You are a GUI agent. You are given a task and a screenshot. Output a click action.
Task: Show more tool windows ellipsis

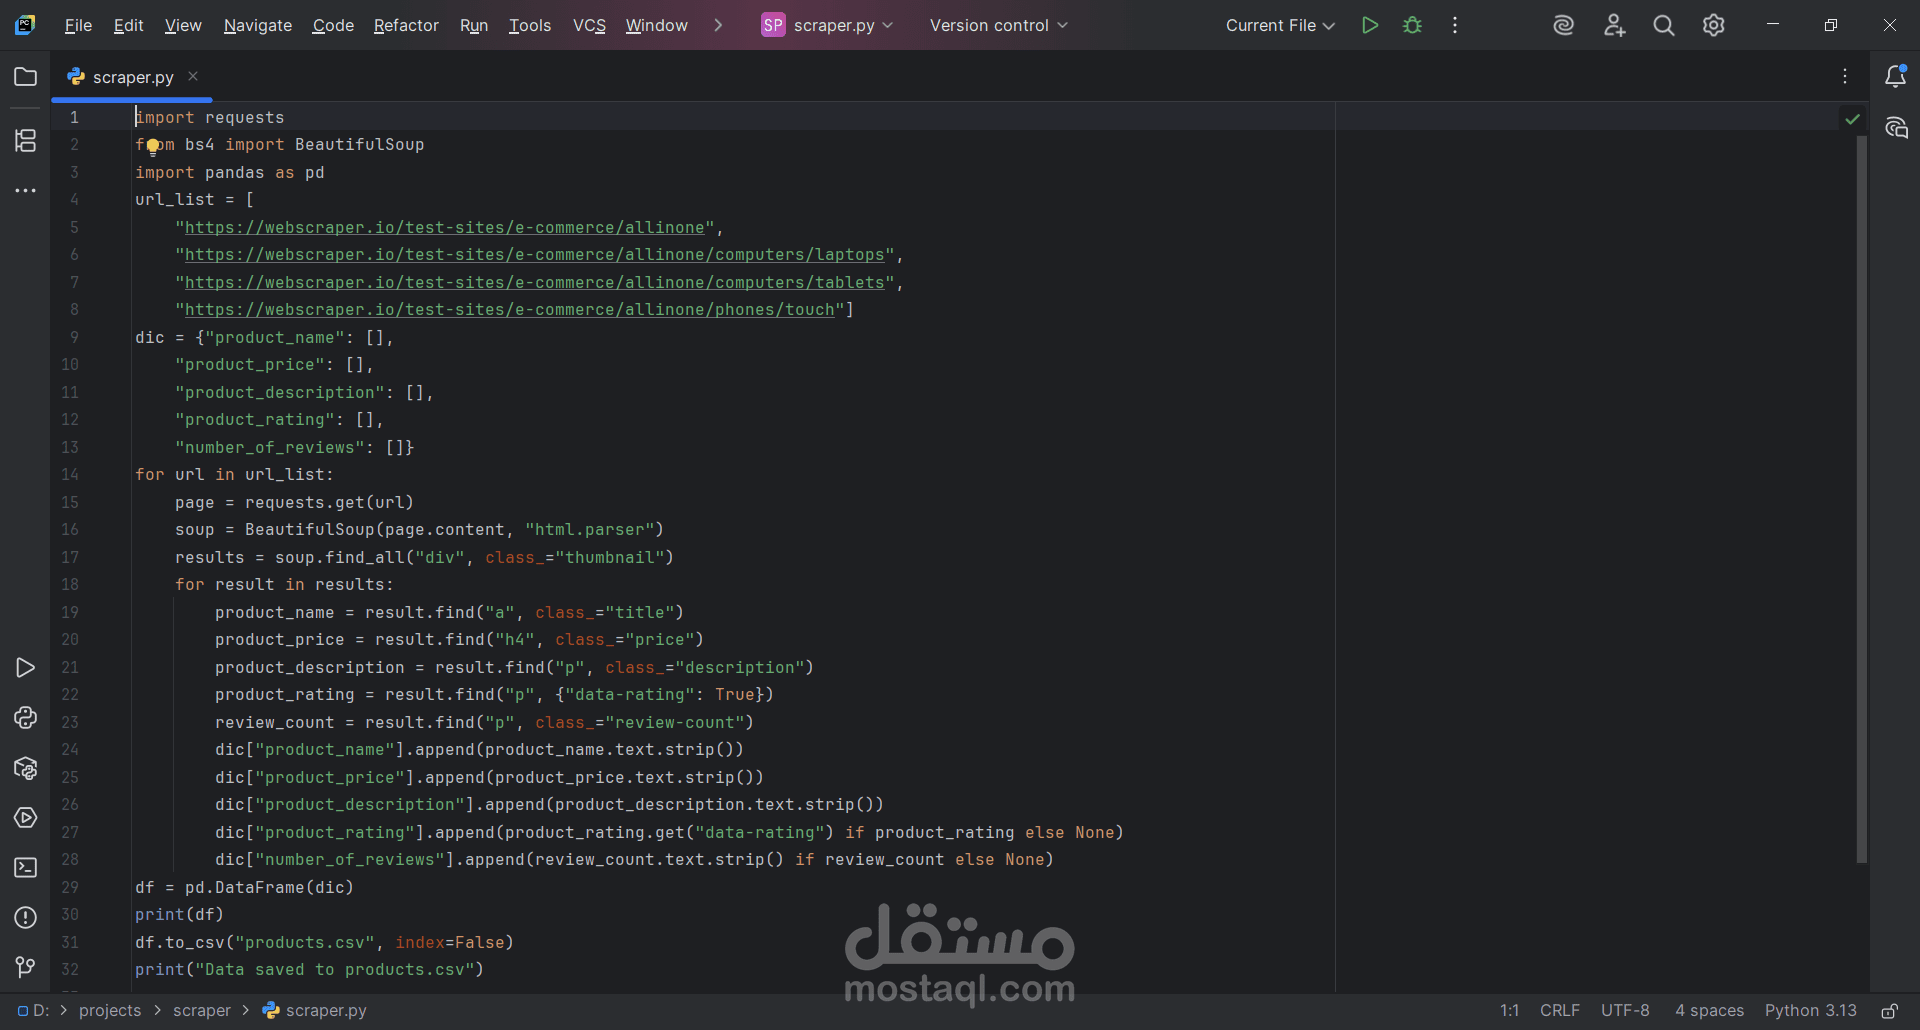pyautogui.click(x=26, y=190)
